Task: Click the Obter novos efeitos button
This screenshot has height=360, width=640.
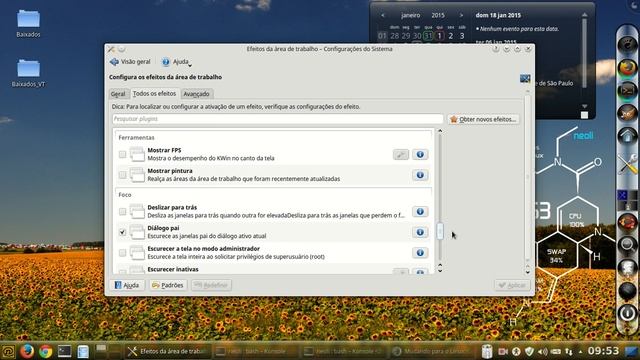Action: click(484, 119)
